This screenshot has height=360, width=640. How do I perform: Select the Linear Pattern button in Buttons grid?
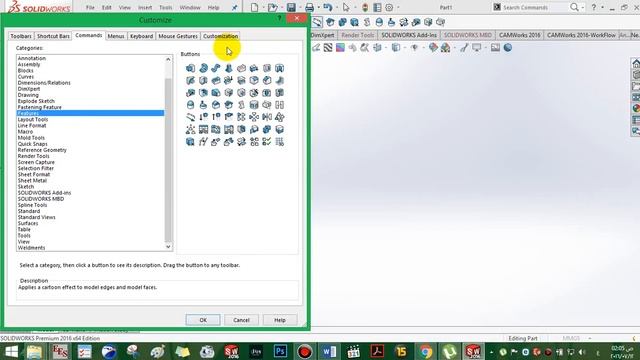coord(241,117)
